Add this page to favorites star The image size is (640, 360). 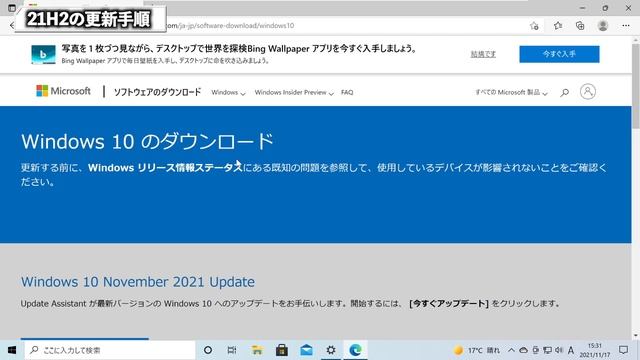534,26
